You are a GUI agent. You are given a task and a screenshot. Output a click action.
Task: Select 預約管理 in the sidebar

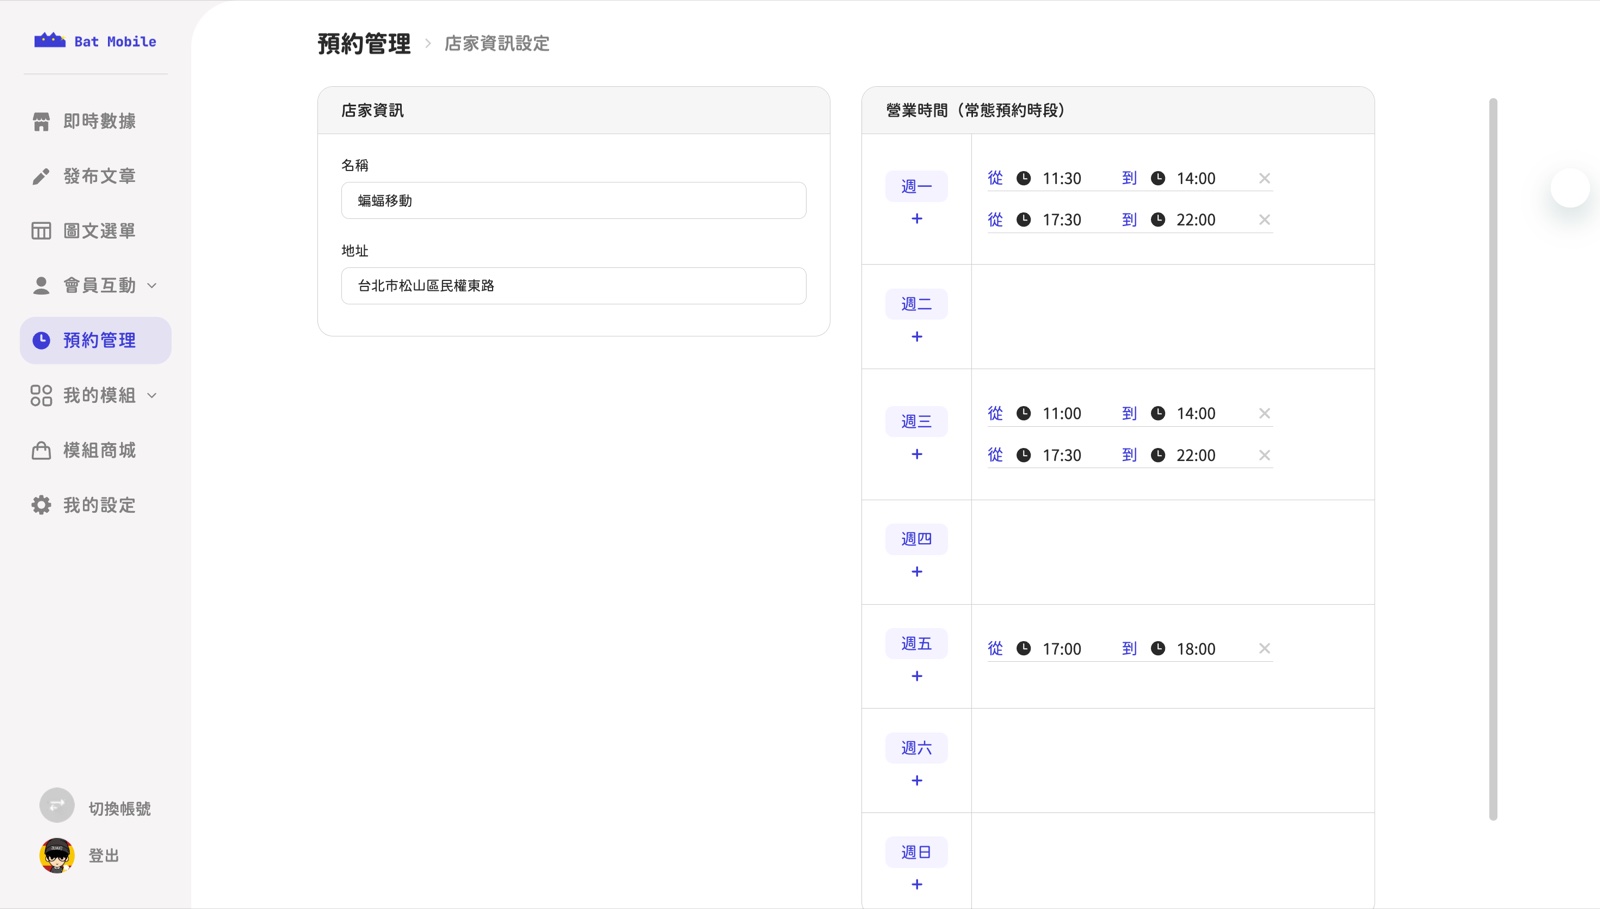pyautogui.click(x=95, y=341)
